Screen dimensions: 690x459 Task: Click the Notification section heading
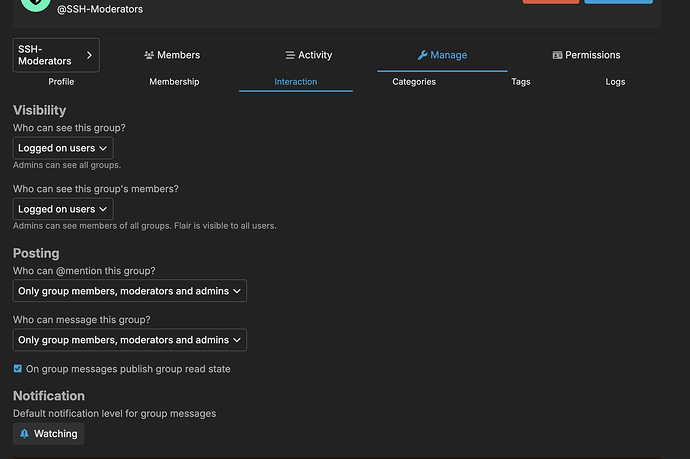click(49, 396)
